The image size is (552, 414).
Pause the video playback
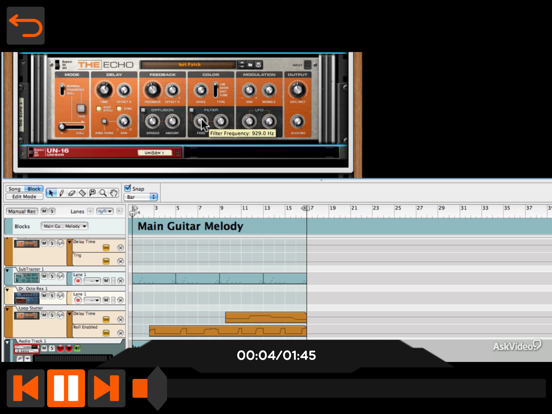pyautogui.click(x=66, y=388)
